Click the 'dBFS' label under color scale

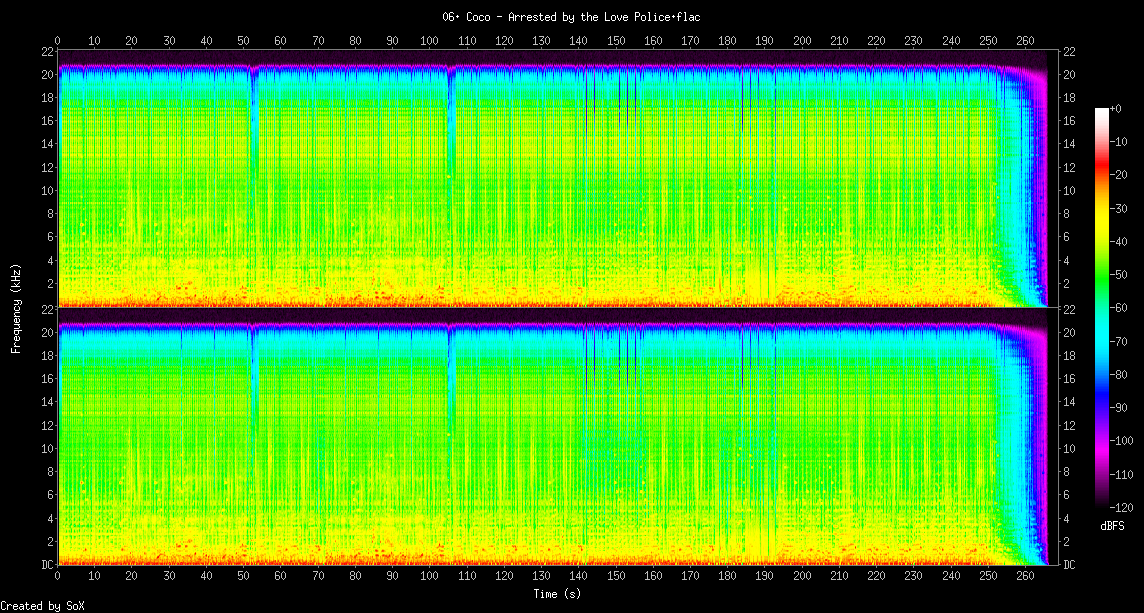pyautogui.click(x=1112, y=526)
